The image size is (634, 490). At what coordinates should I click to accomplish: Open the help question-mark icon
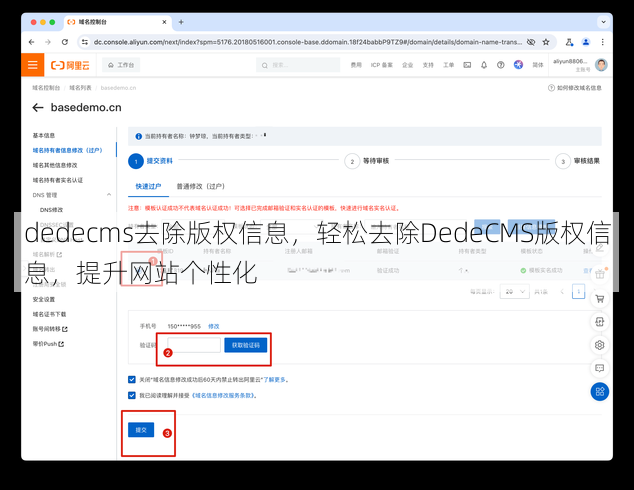pyautogui.click(x=501, y=65)
